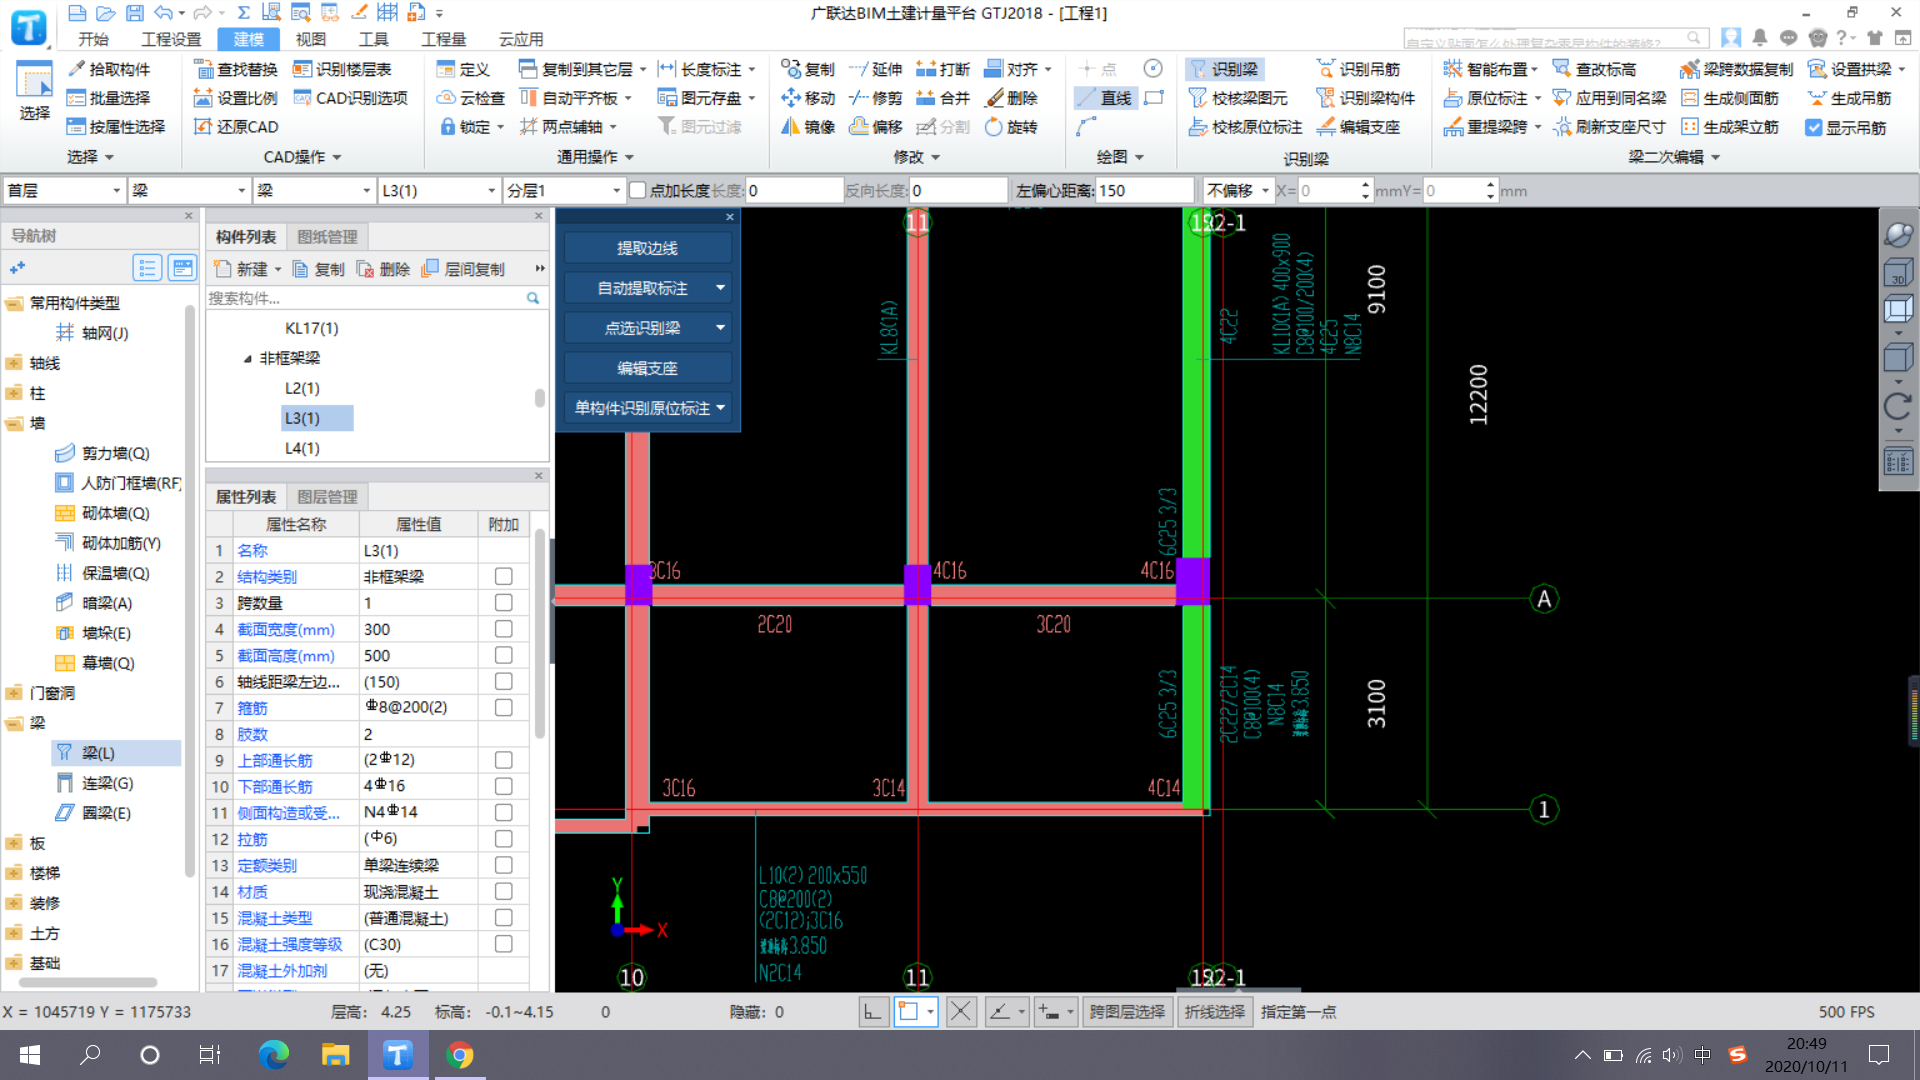The image size is (1920, 1080).
Task: Open 查找替换 find and replace
Action: pyautogui.click(x=236, y=69)
